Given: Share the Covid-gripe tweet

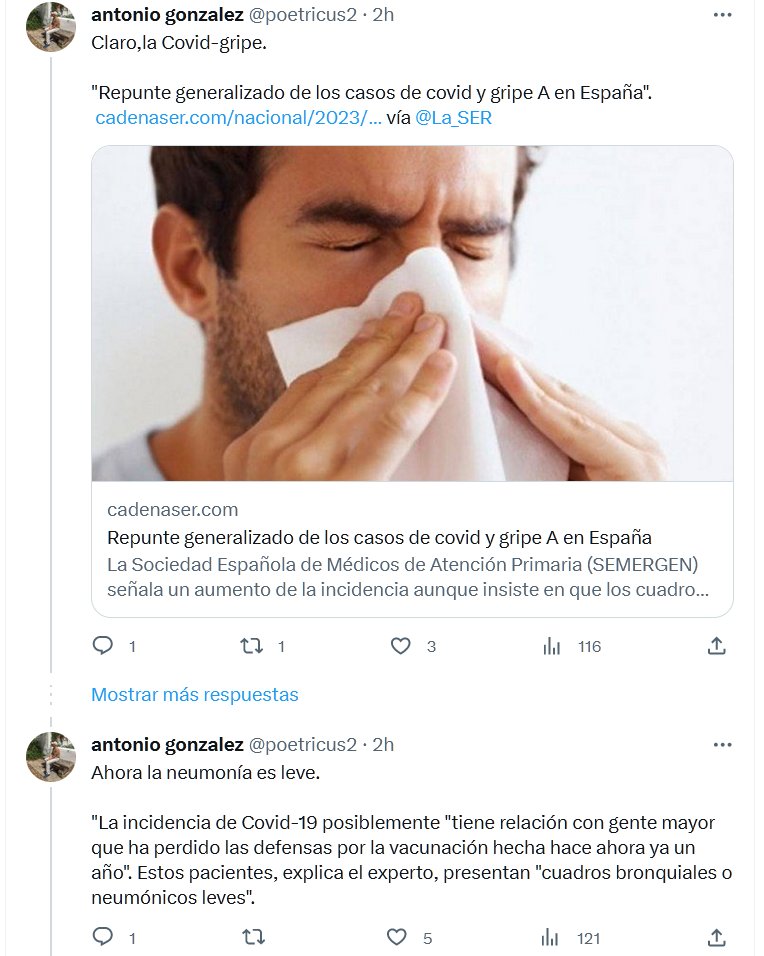Looking at the screenshot, I should (x=716, y=647).
